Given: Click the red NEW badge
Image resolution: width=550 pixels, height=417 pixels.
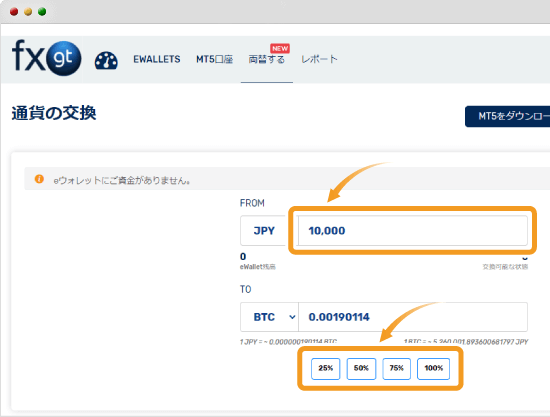Looking at the screenshot, I should click(x=280, y=48).
